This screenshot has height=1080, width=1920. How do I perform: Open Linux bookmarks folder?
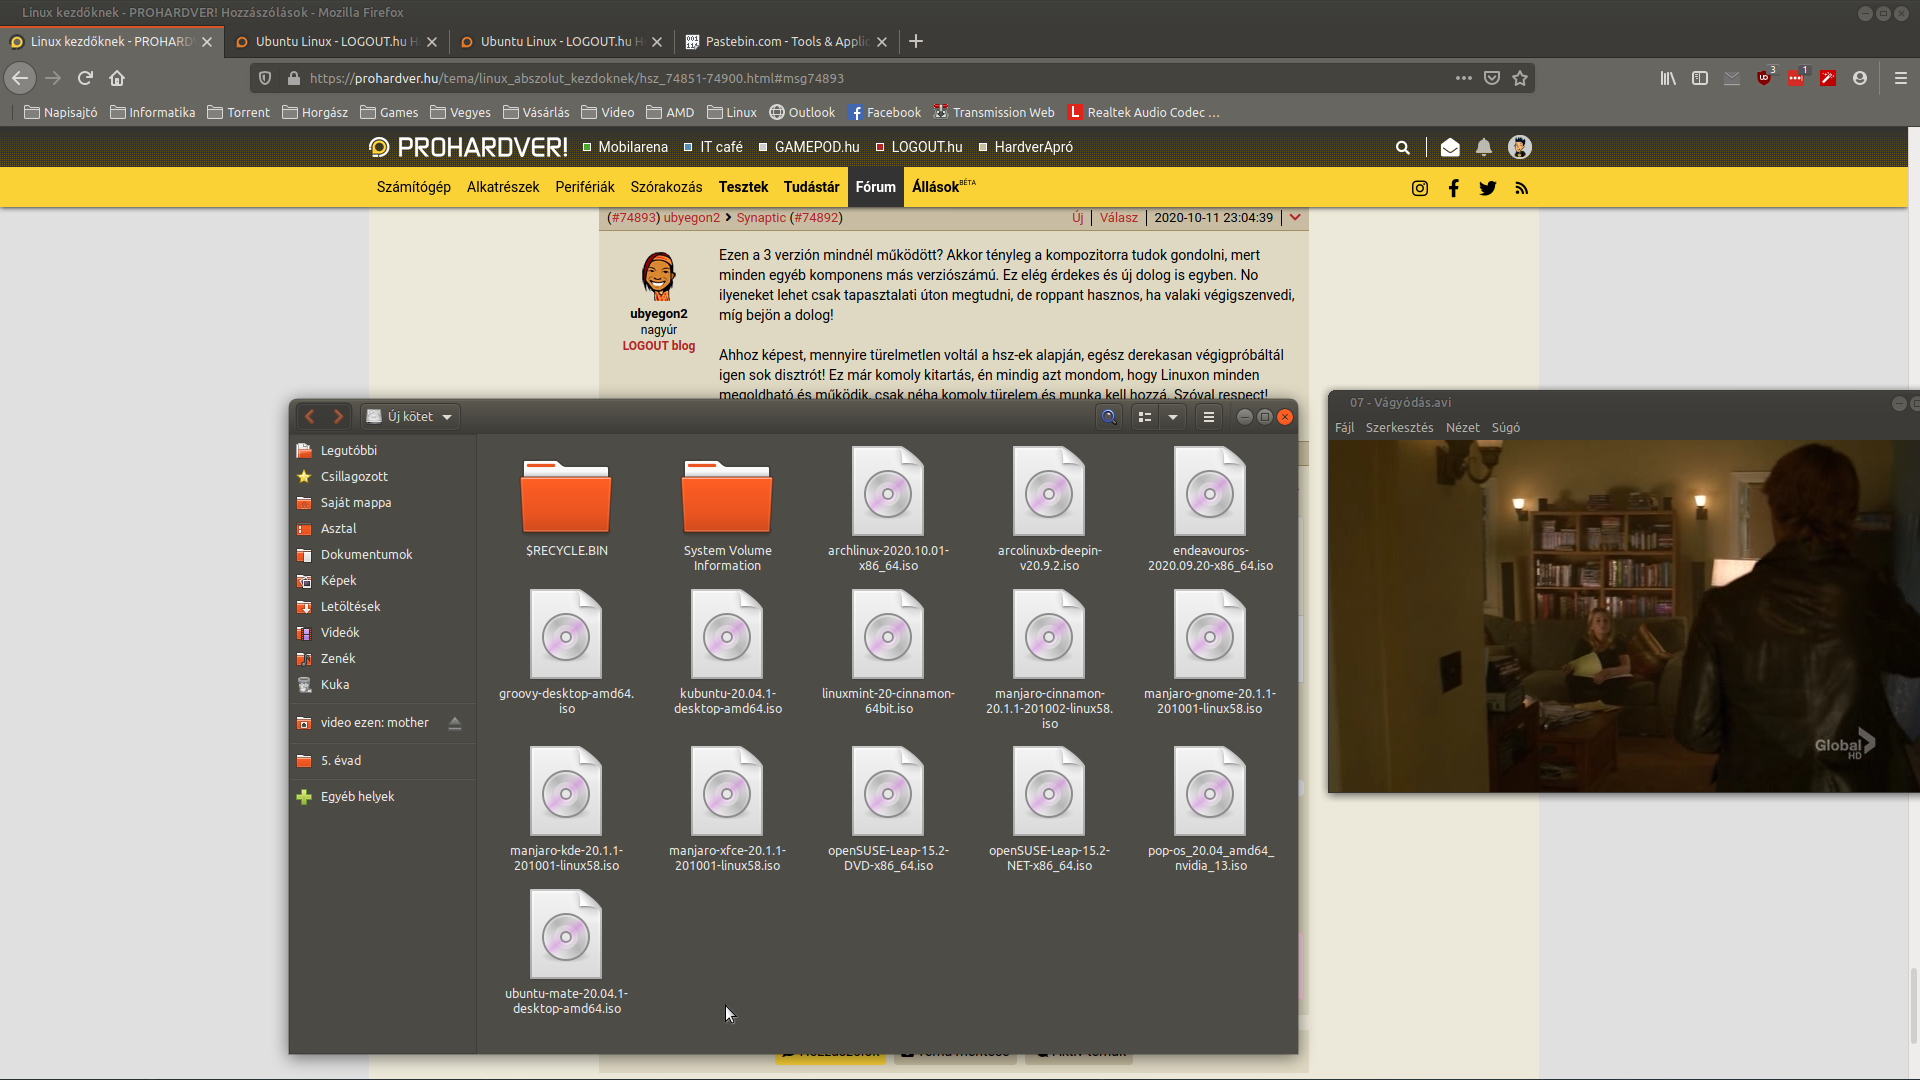(x=731, y=112)
